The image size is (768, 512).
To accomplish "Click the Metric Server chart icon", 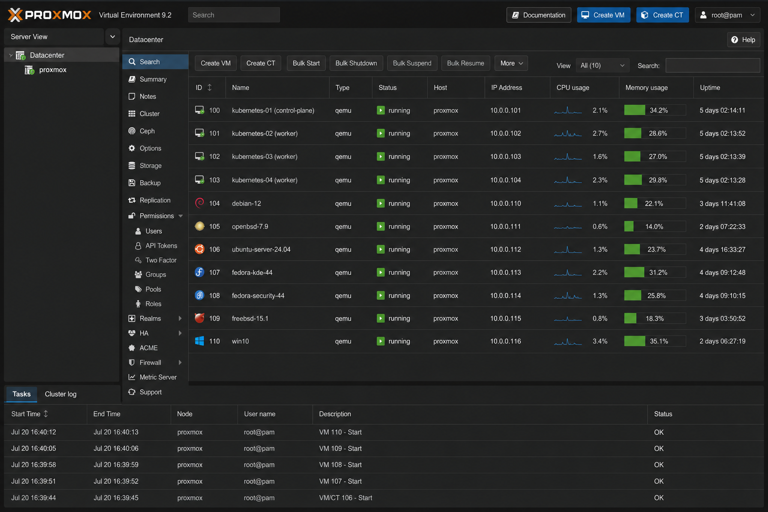I will point(132,377).
